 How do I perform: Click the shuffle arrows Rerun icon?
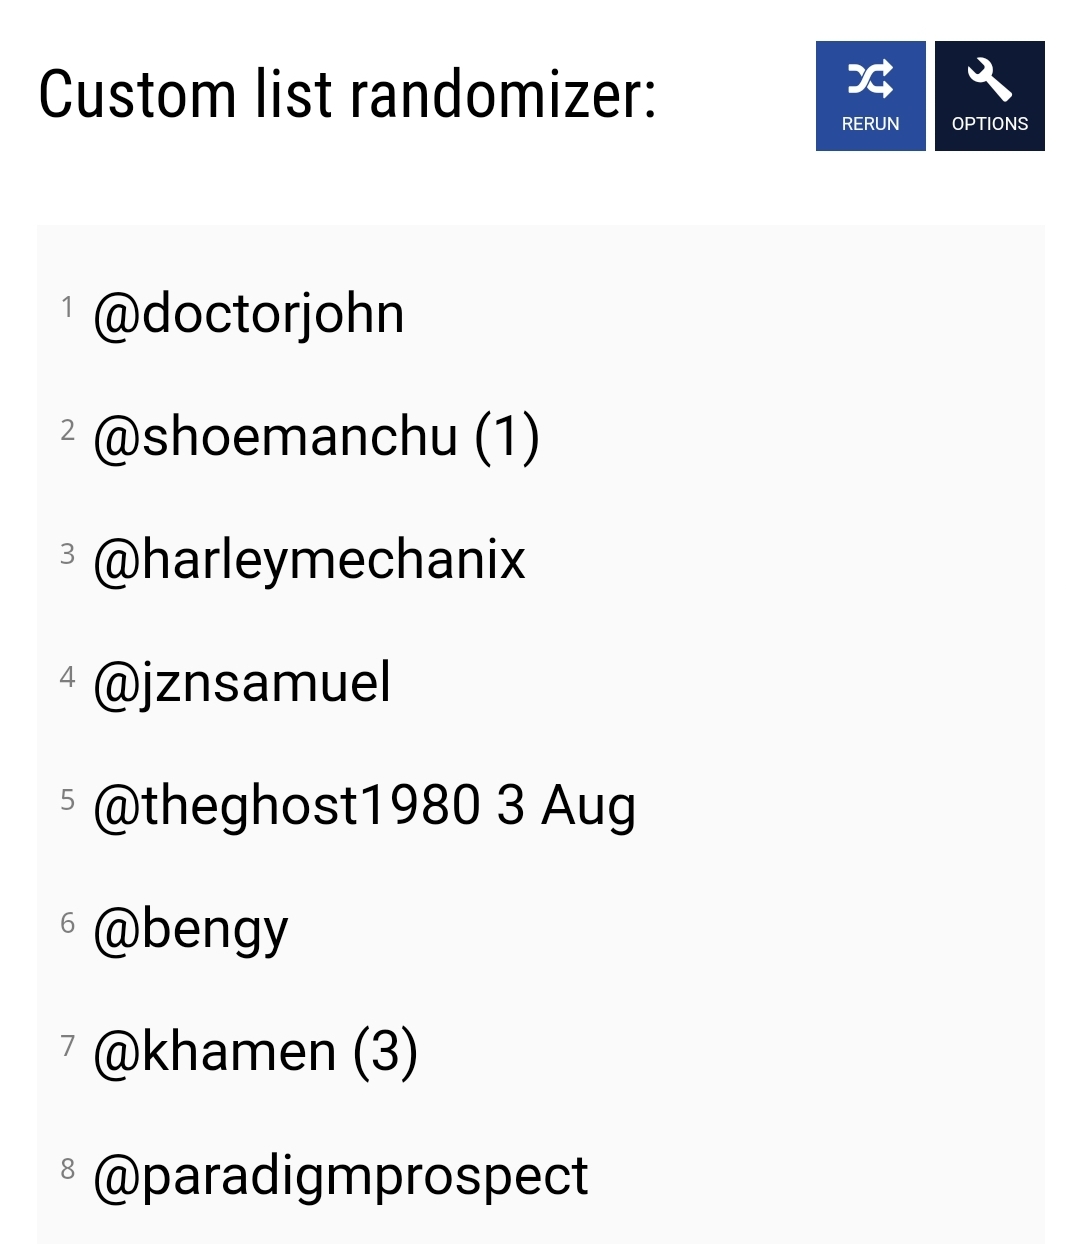pyautogui.click(x=870, y=79)
